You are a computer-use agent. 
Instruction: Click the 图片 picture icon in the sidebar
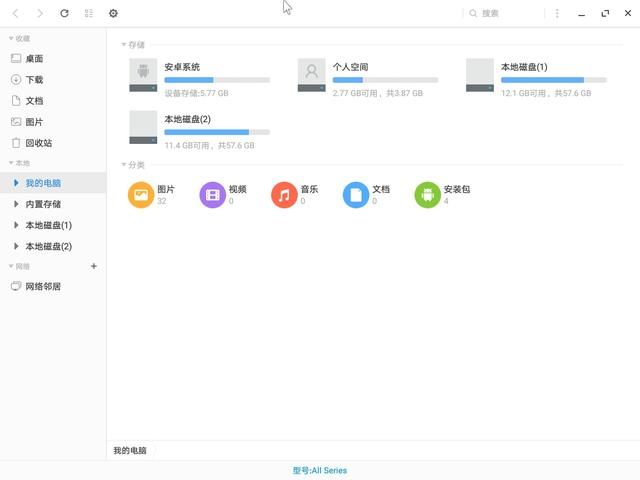pyautogui.click(x=16, y=122)
